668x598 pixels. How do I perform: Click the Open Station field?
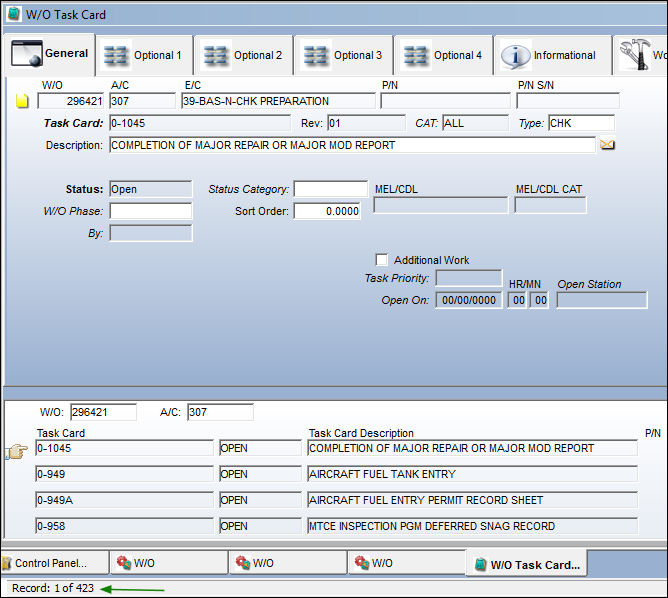[x=602, y=300]
